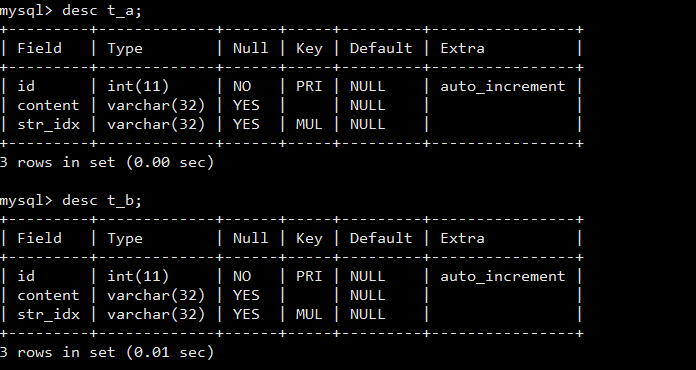
Task: Click 'PRI' key value in the t_a table
Action: (x=309, y=86)
